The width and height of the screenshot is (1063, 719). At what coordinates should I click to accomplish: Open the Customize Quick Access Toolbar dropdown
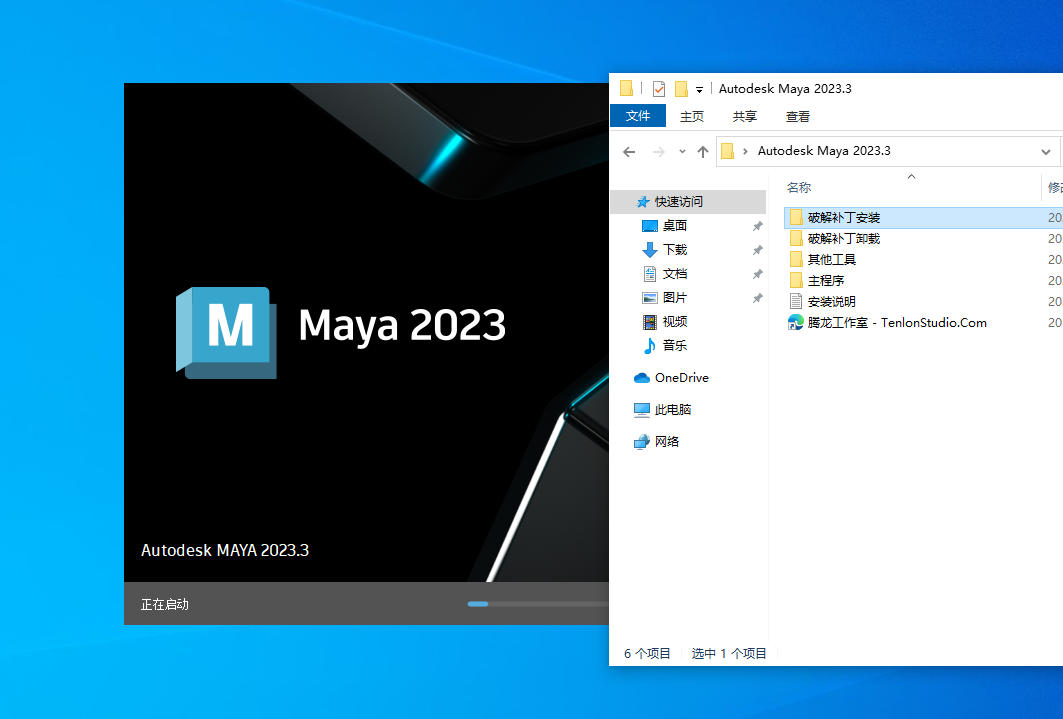point(699,89)
